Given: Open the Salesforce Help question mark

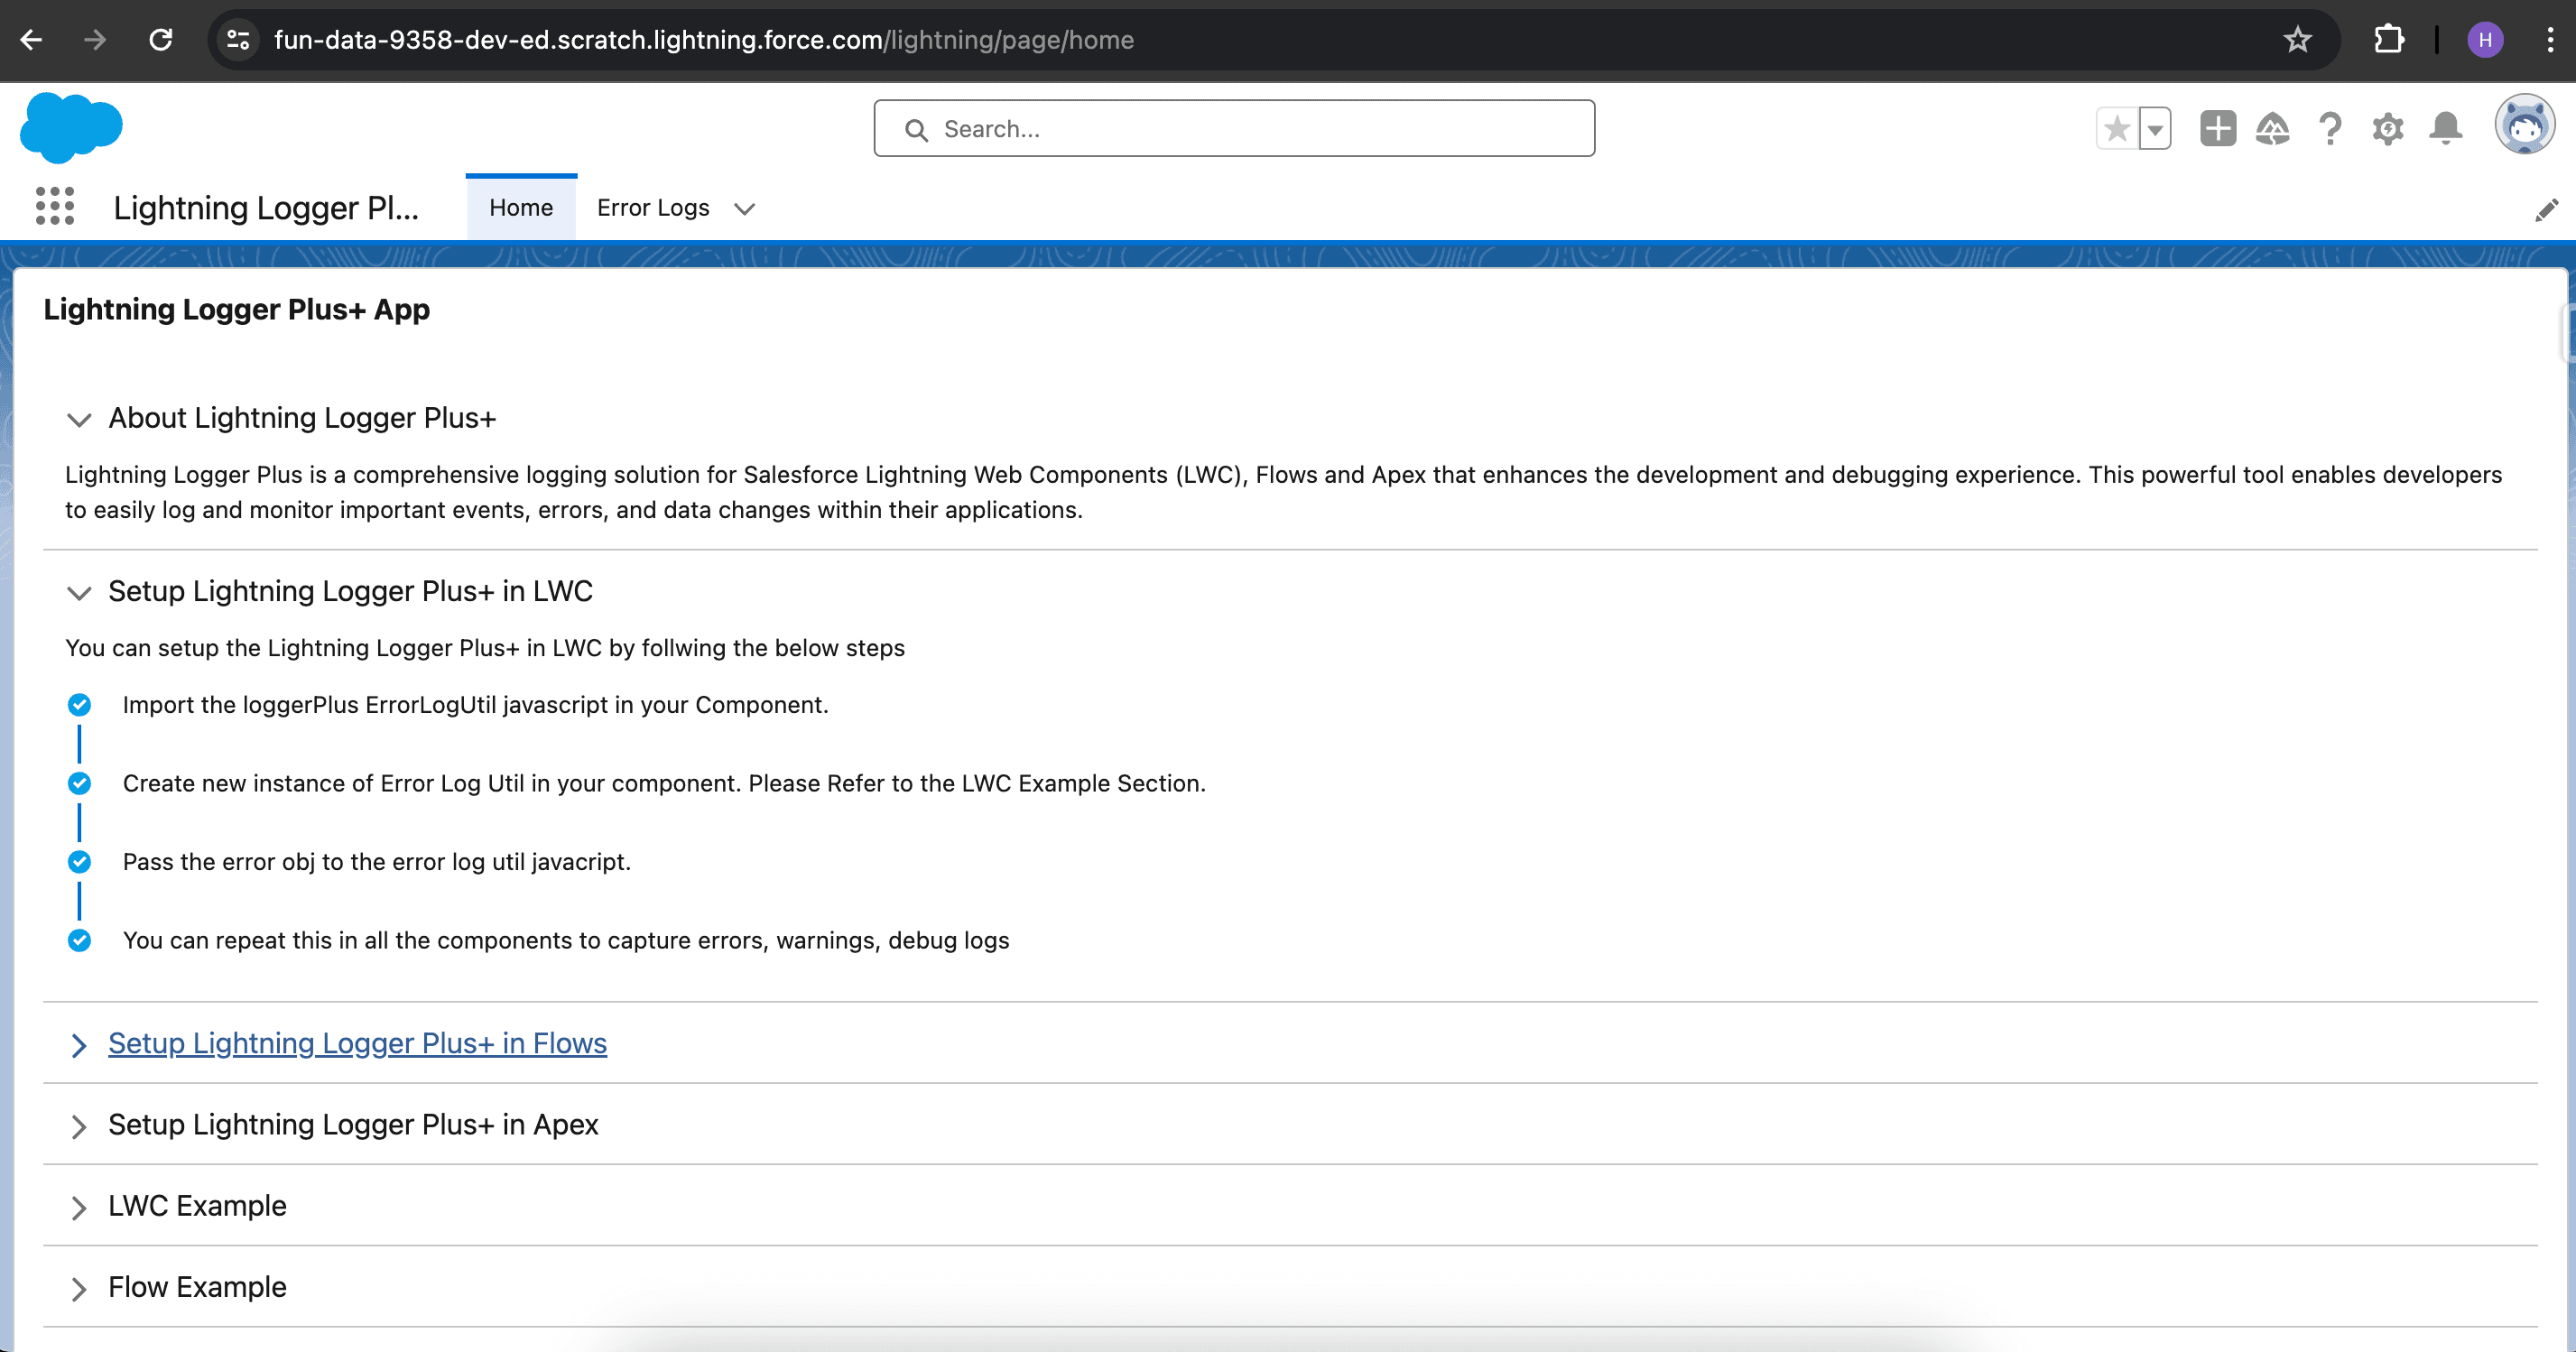Looking at the screenshot, I should tap(2330, 129).
